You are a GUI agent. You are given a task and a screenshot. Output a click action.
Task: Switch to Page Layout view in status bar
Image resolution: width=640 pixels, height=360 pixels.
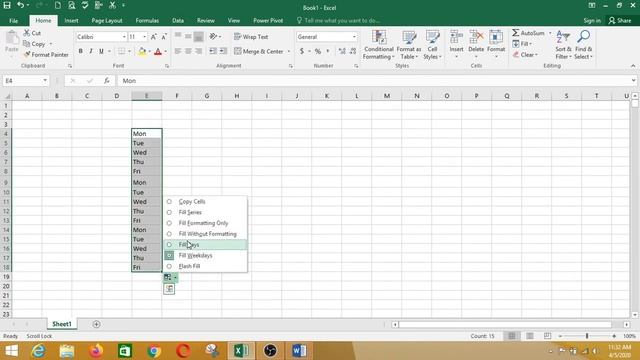pyautogui.click(x=529, y=336)
